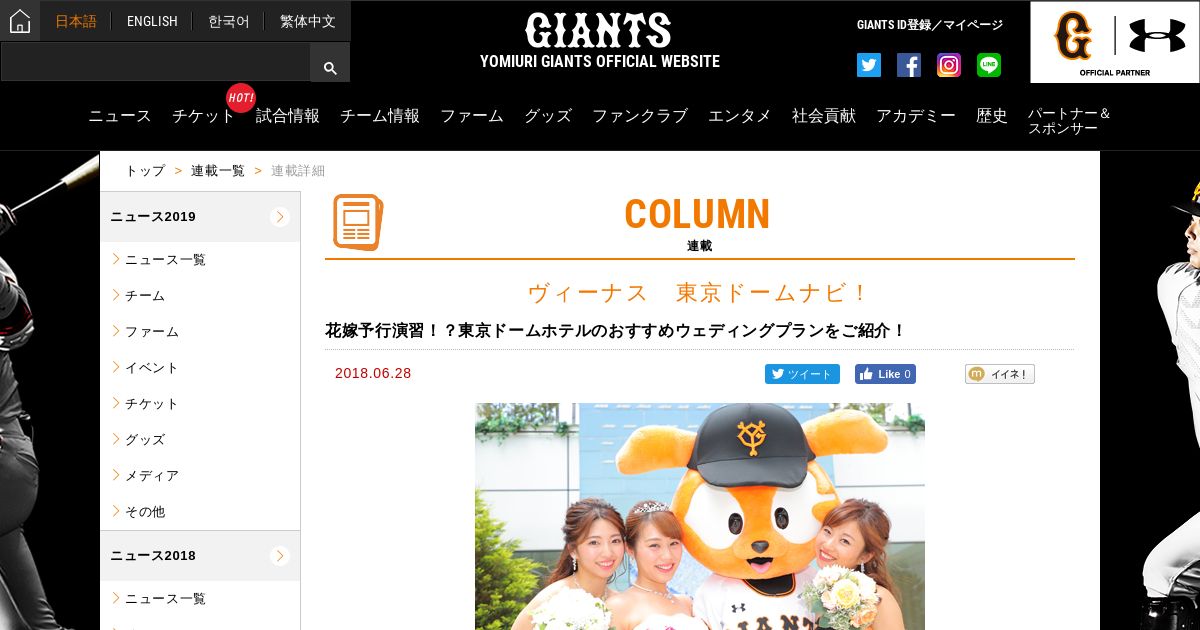Open the ファンクラブ main menu
Screen dimensions: 1200x630
(640, 116)
